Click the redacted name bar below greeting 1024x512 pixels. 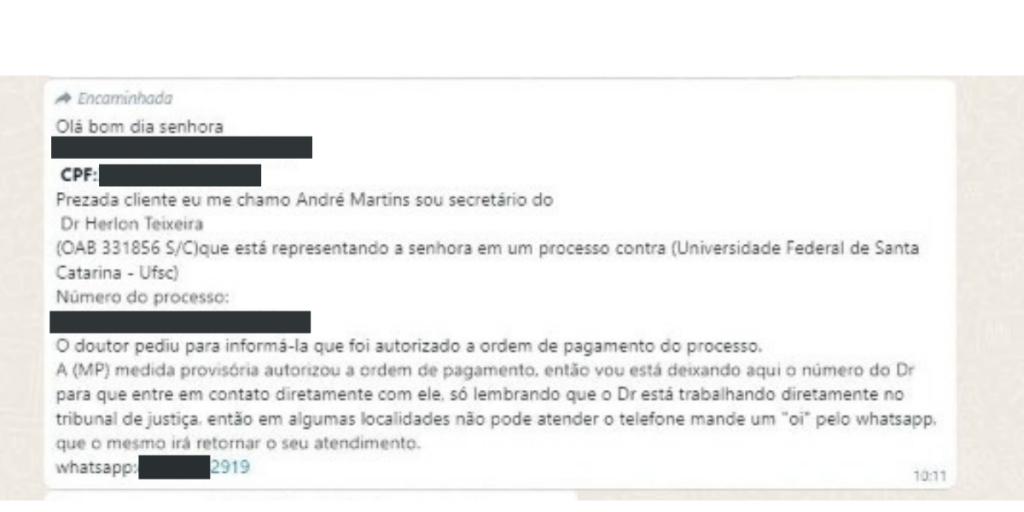(182, 148)
